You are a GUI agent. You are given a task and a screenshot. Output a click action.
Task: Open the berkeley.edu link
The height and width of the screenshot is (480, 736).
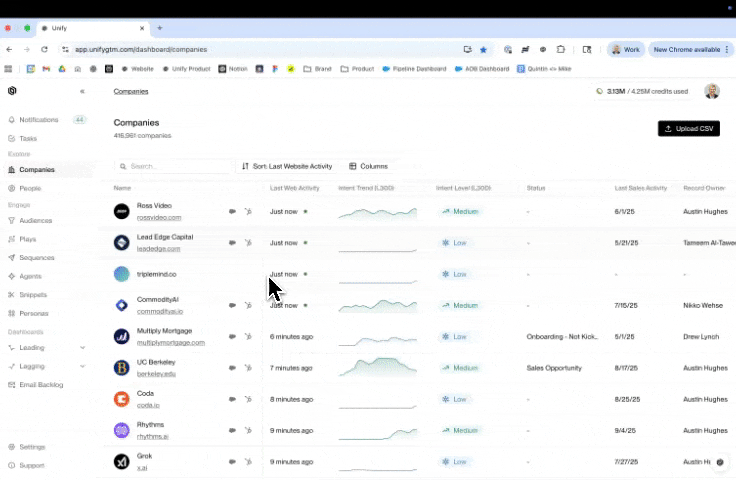coord(156,374)
